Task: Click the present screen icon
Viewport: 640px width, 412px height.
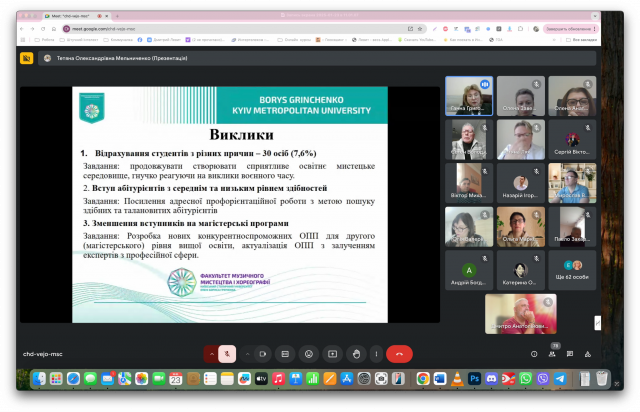Action: coord(331,353)
